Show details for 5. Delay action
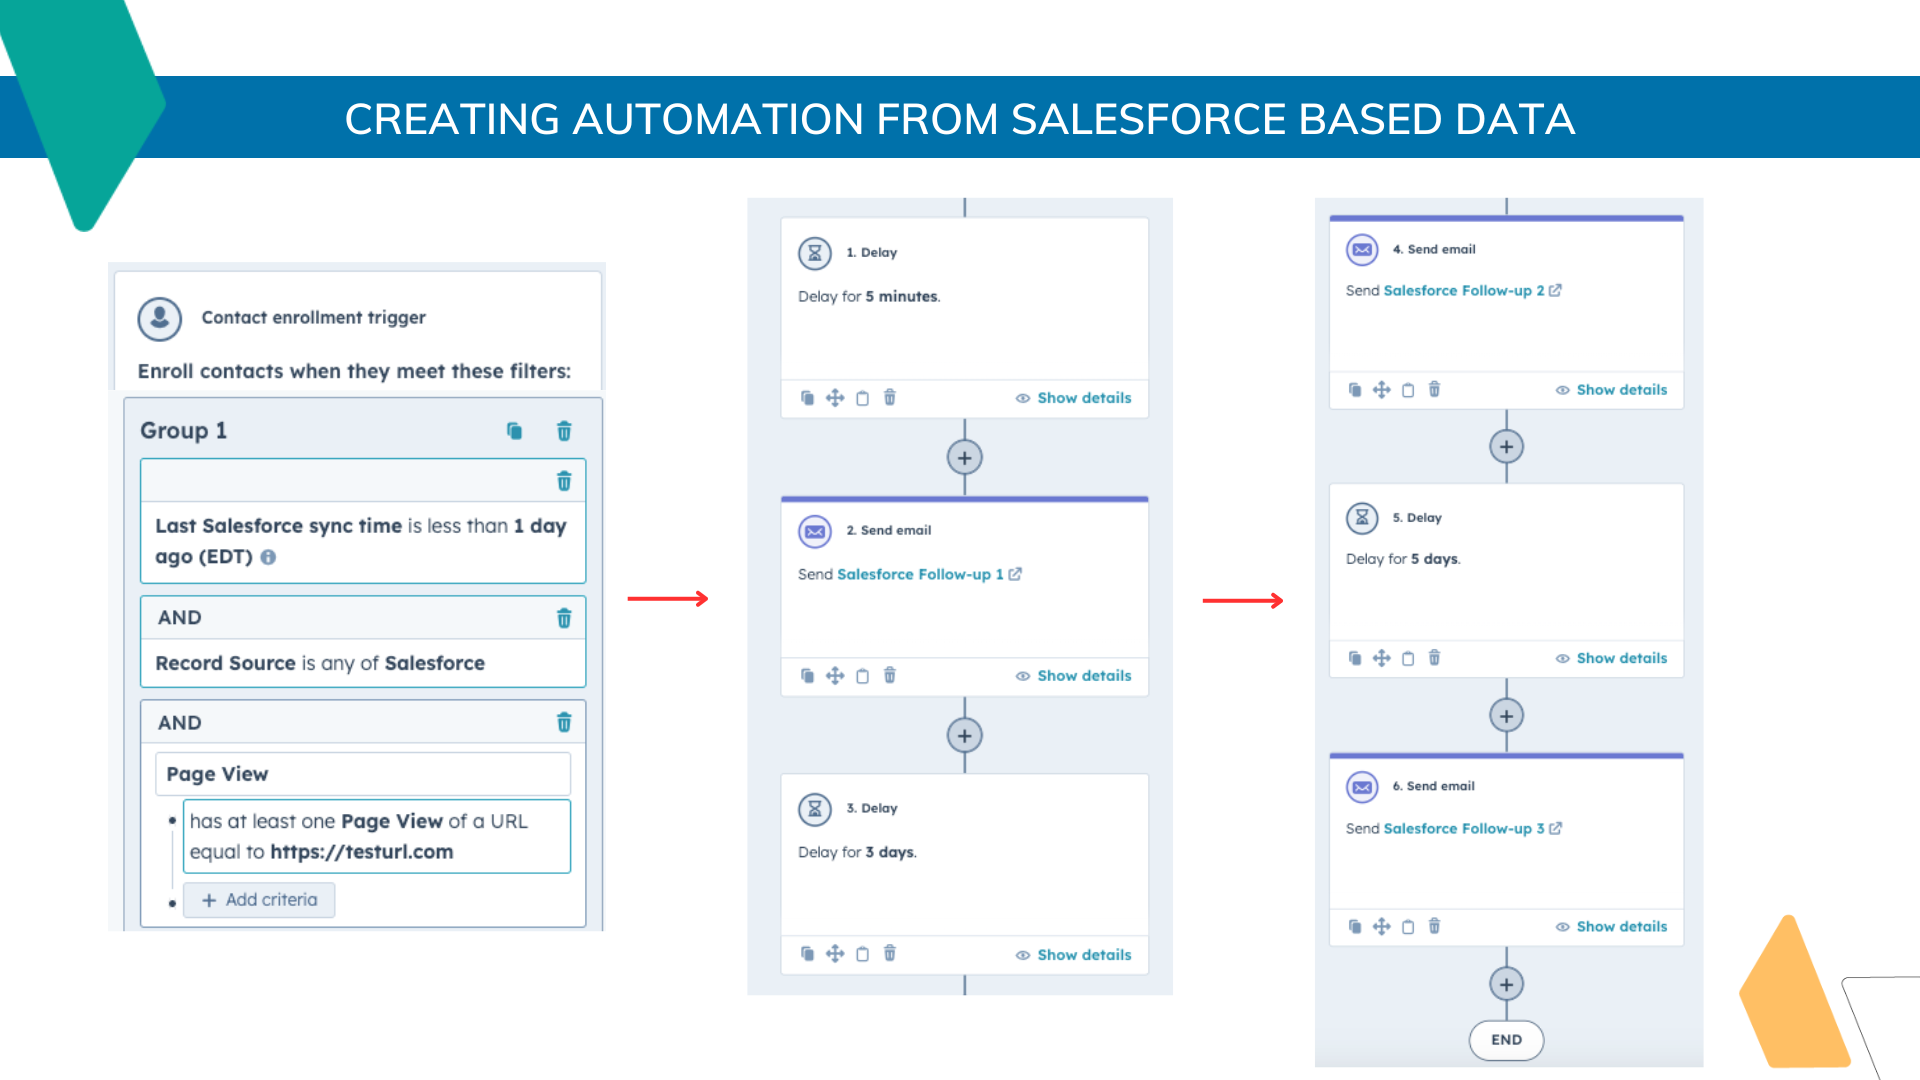 pyautogui.click(x=1612, y=658)
